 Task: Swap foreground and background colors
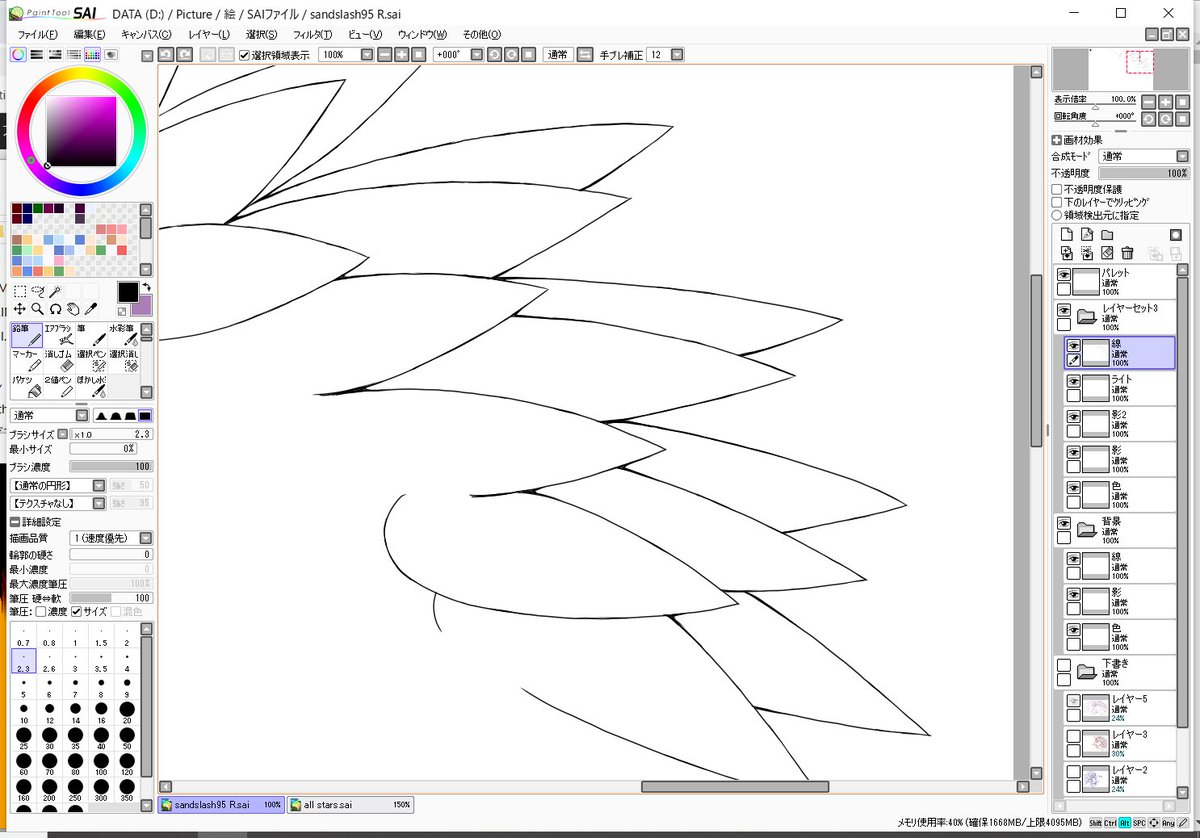[x=145, y=288]
